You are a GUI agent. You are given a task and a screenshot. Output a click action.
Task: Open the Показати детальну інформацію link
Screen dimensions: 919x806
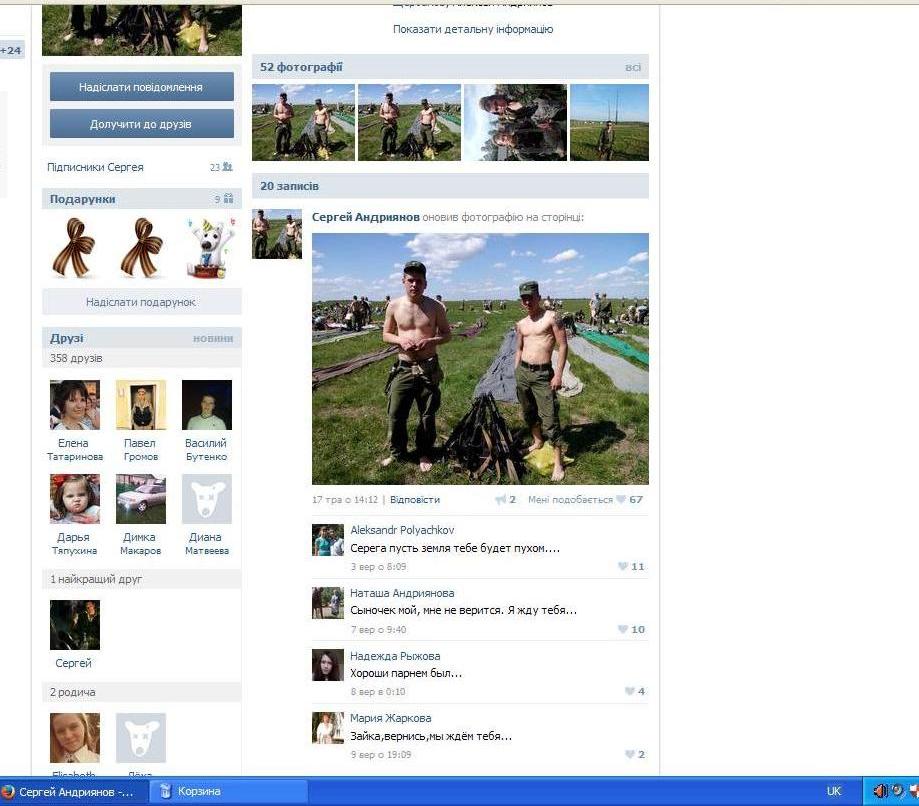[473, 29]
